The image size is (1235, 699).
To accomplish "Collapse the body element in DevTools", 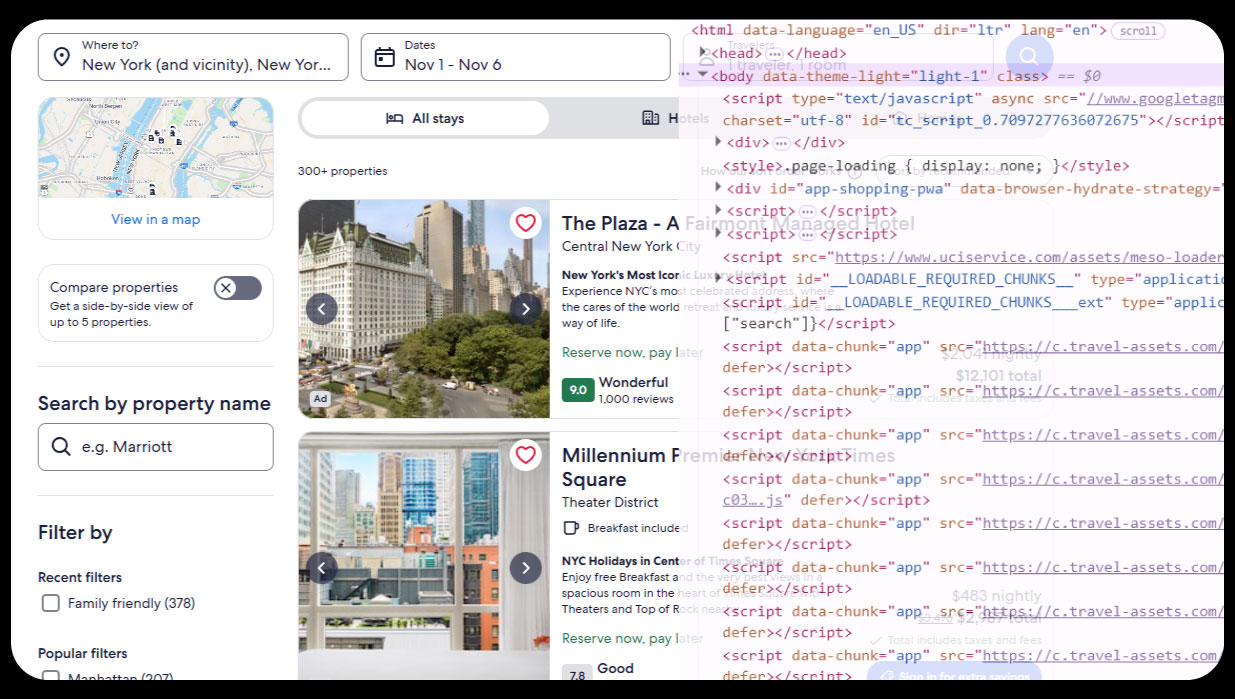I will point(703,76).
